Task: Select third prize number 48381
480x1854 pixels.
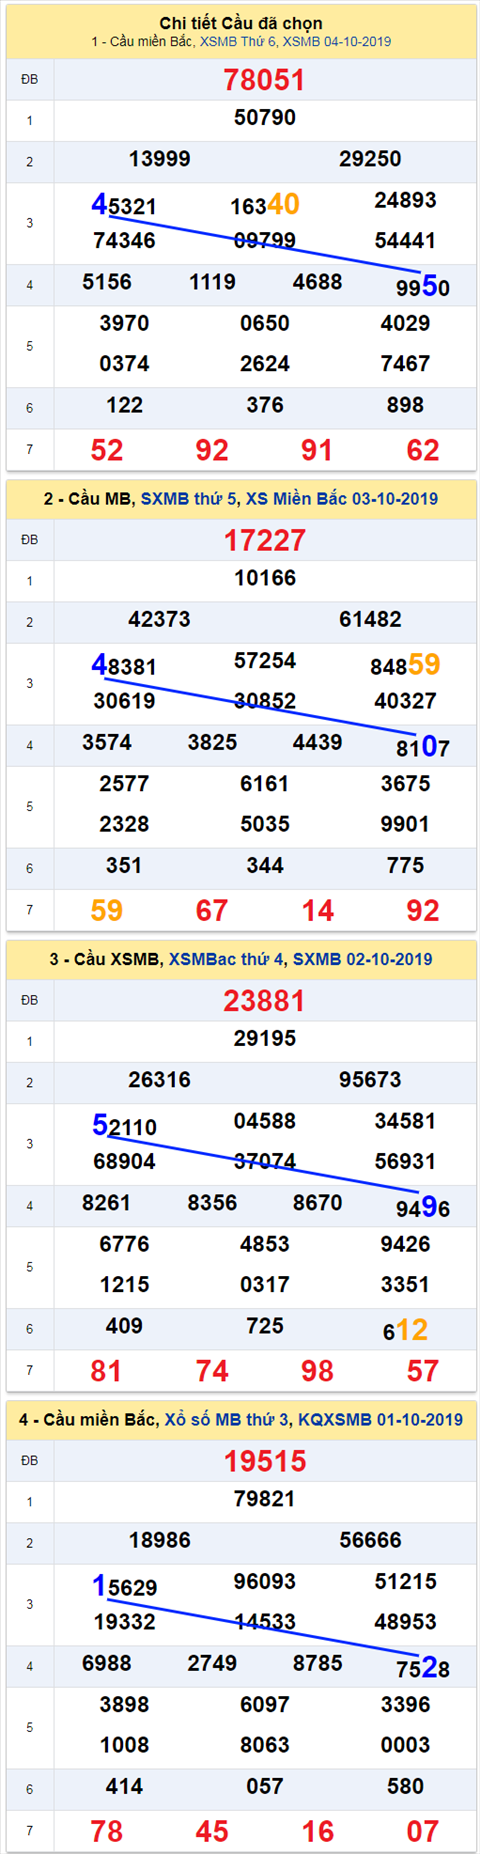Action: click(x=124, y=665)
